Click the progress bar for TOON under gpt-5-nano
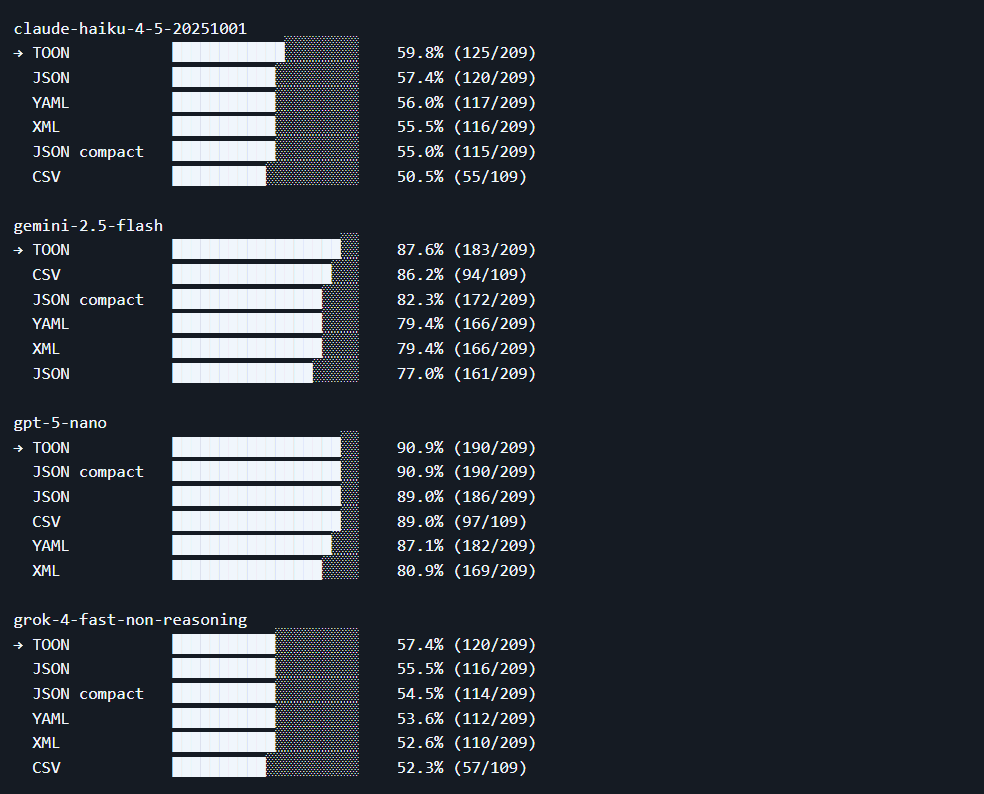Image resolution: width=984 pixels, height=794 pixels. (255, 447)
